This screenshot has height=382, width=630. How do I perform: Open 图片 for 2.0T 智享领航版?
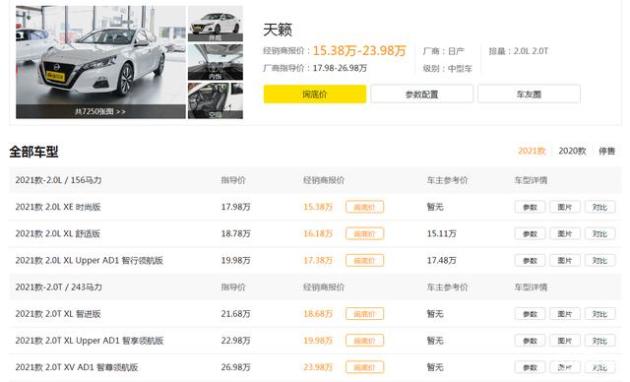click(565, 341)
